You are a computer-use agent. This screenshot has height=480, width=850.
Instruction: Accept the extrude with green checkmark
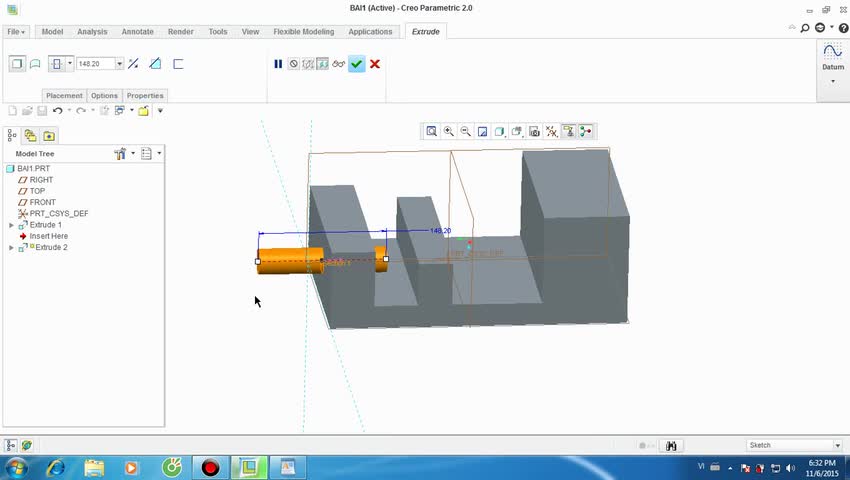[x=356, y=64]
